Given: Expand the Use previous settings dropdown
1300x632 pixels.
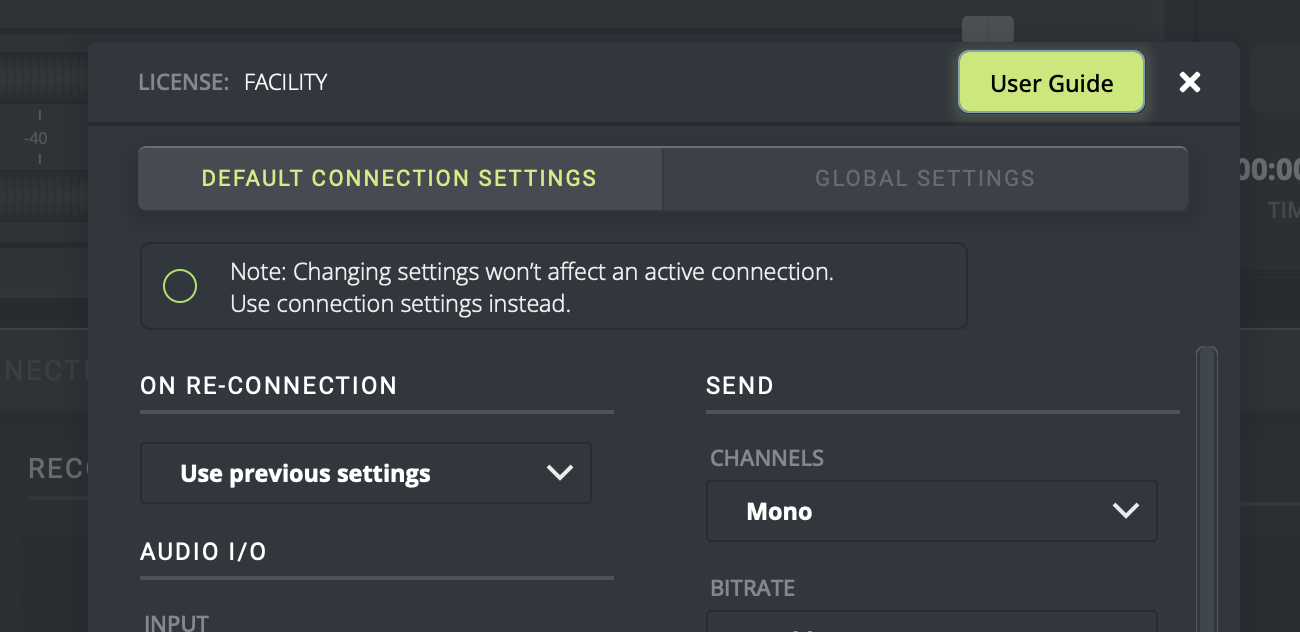Looking at the screenshot, I should click(x=366, y=473).
